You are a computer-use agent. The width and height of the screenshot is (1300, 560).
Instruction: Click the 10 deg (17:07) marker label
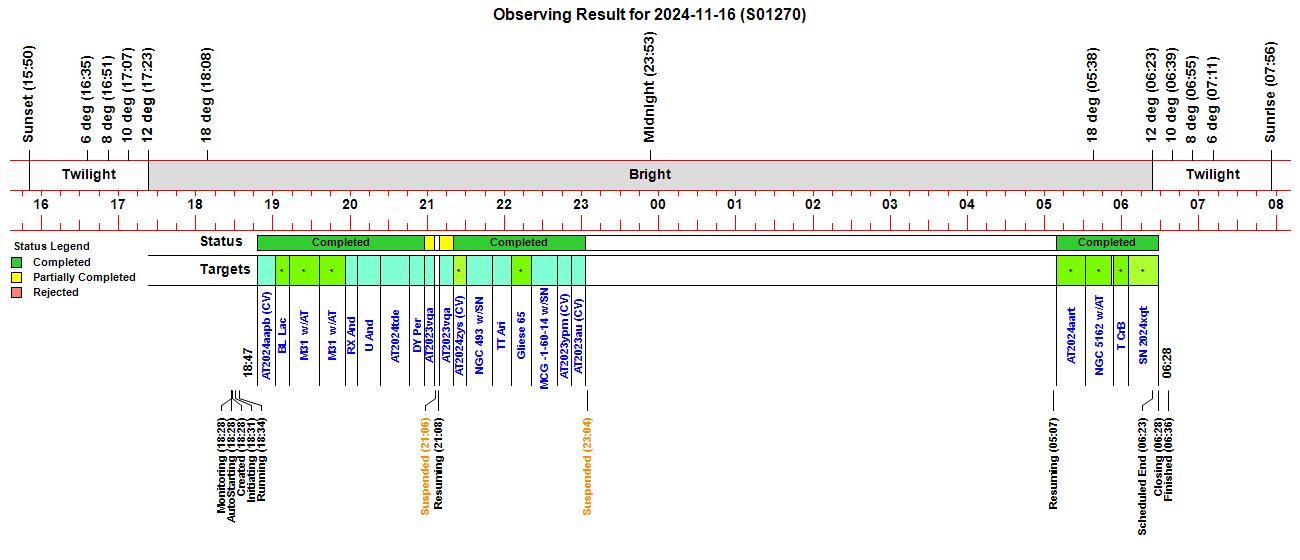tap(127, 96)
